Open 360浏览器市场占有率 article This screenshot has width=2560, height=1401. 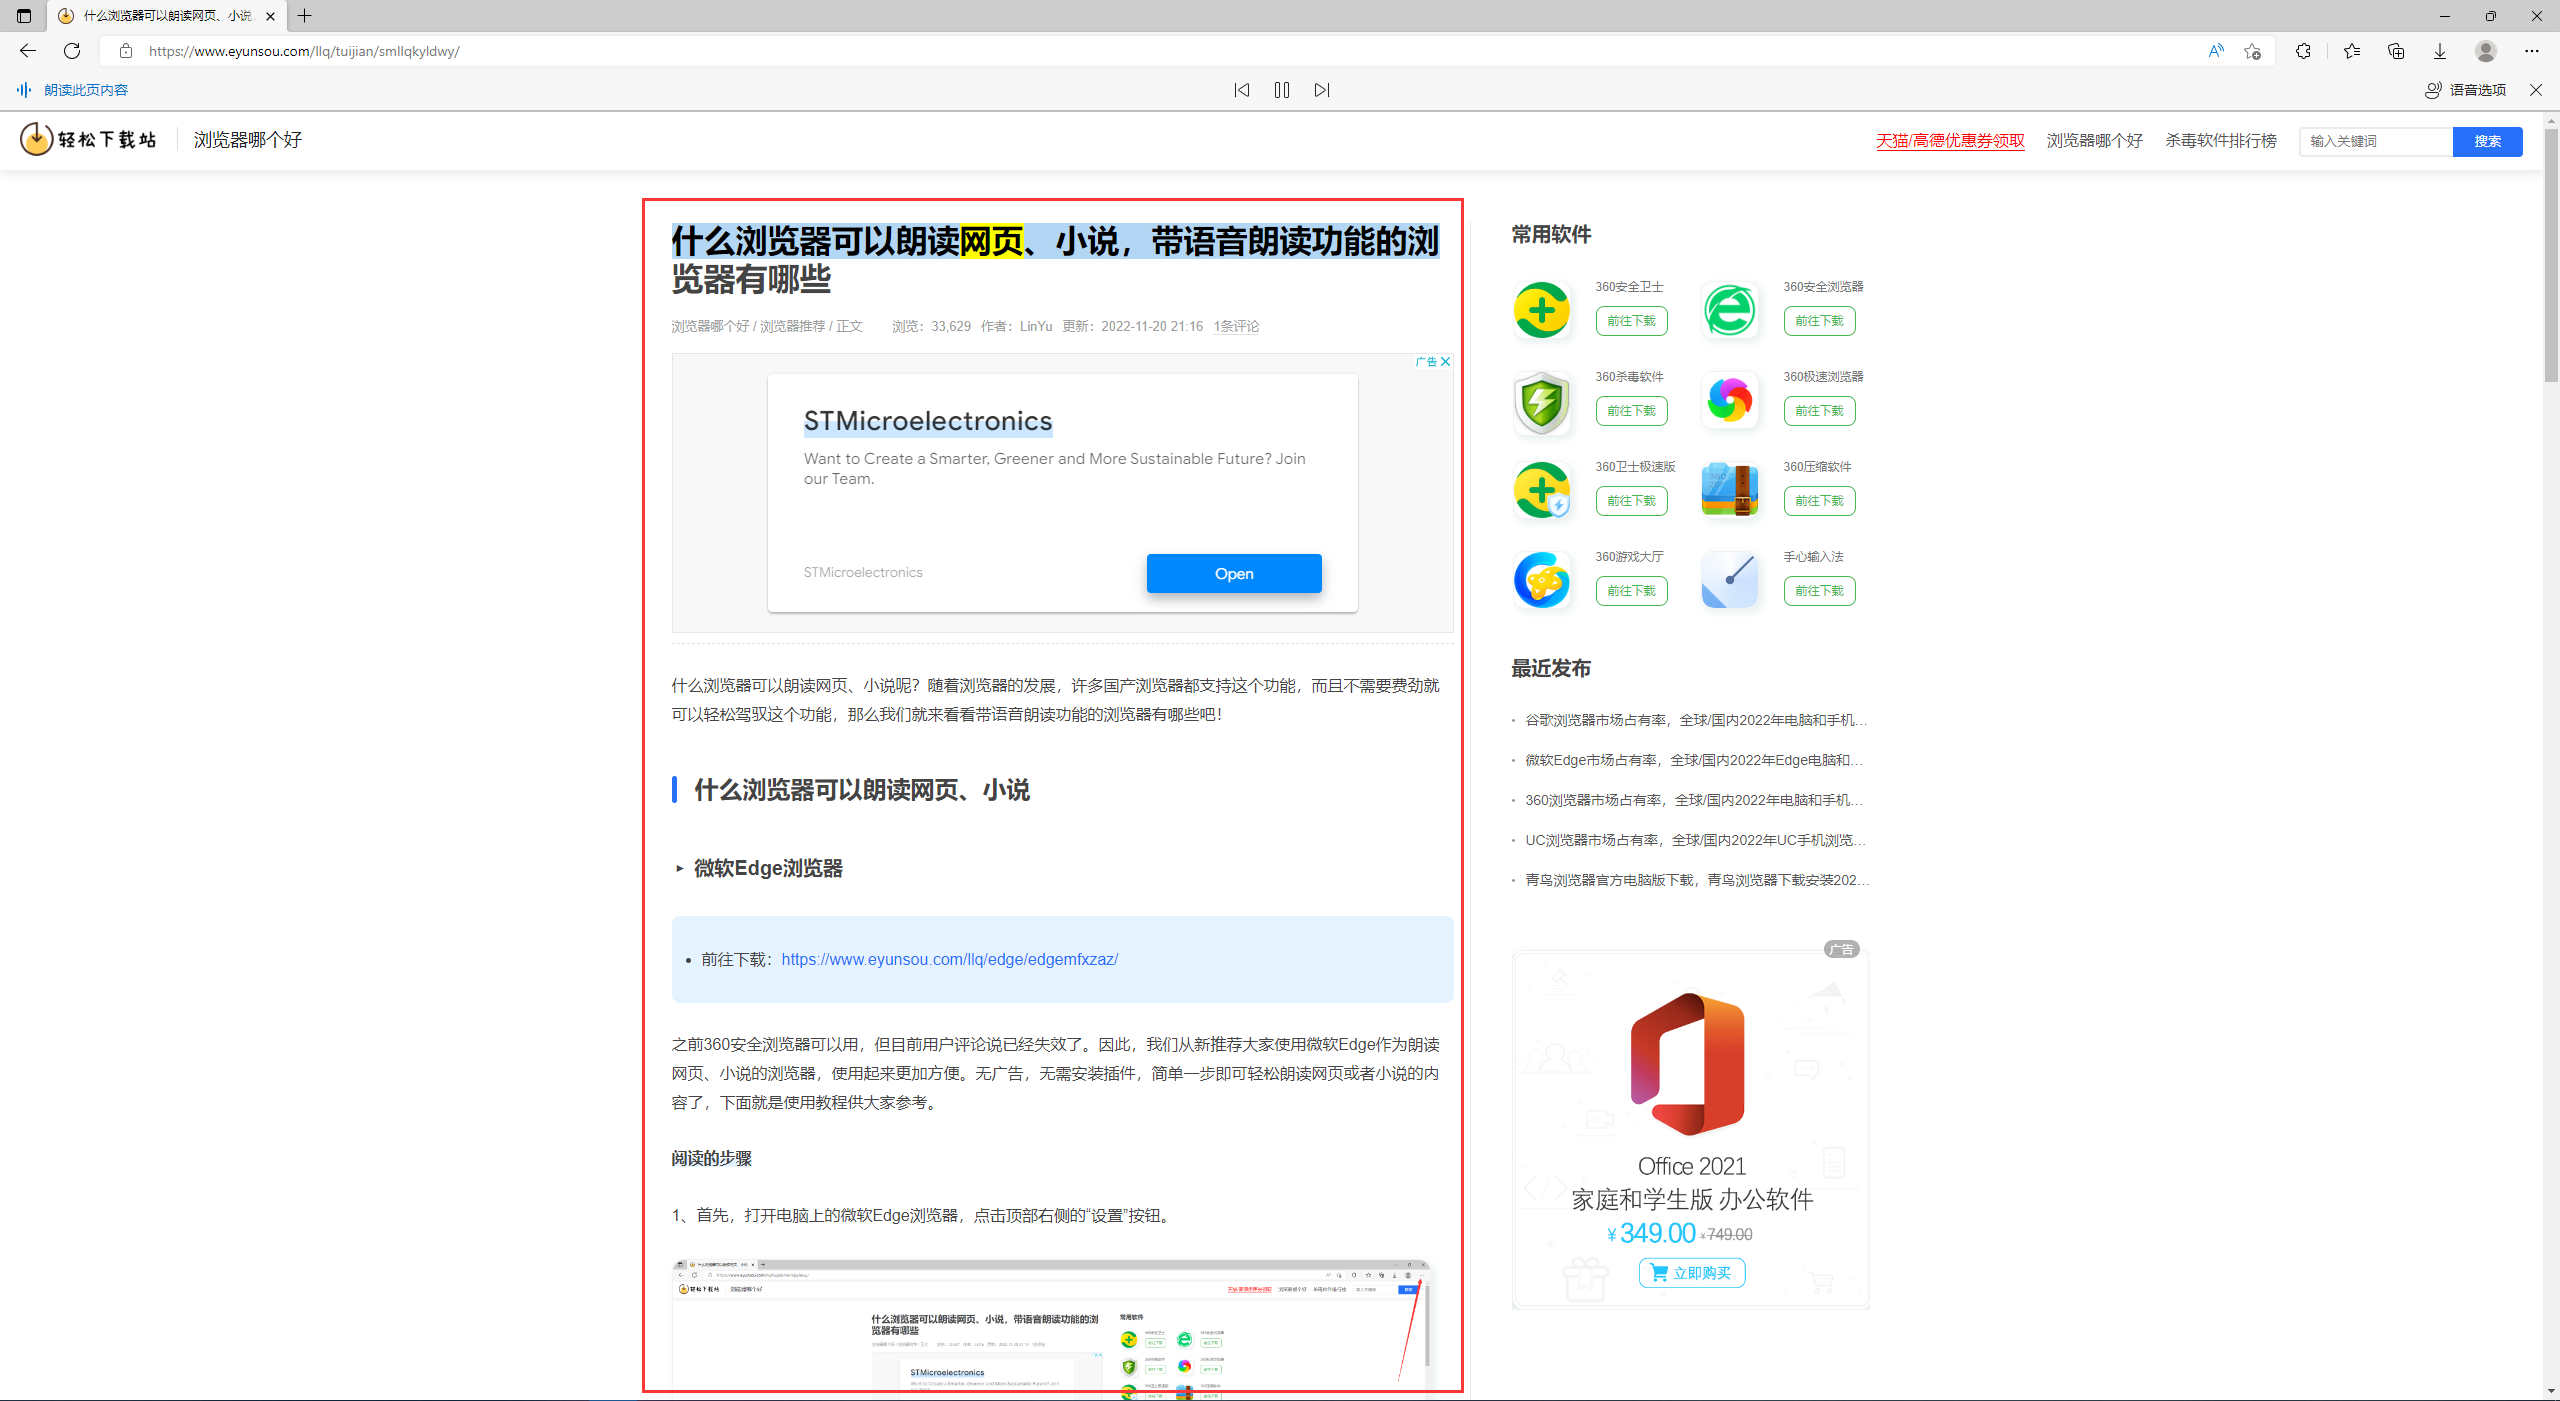click(x=1696, y=800)
